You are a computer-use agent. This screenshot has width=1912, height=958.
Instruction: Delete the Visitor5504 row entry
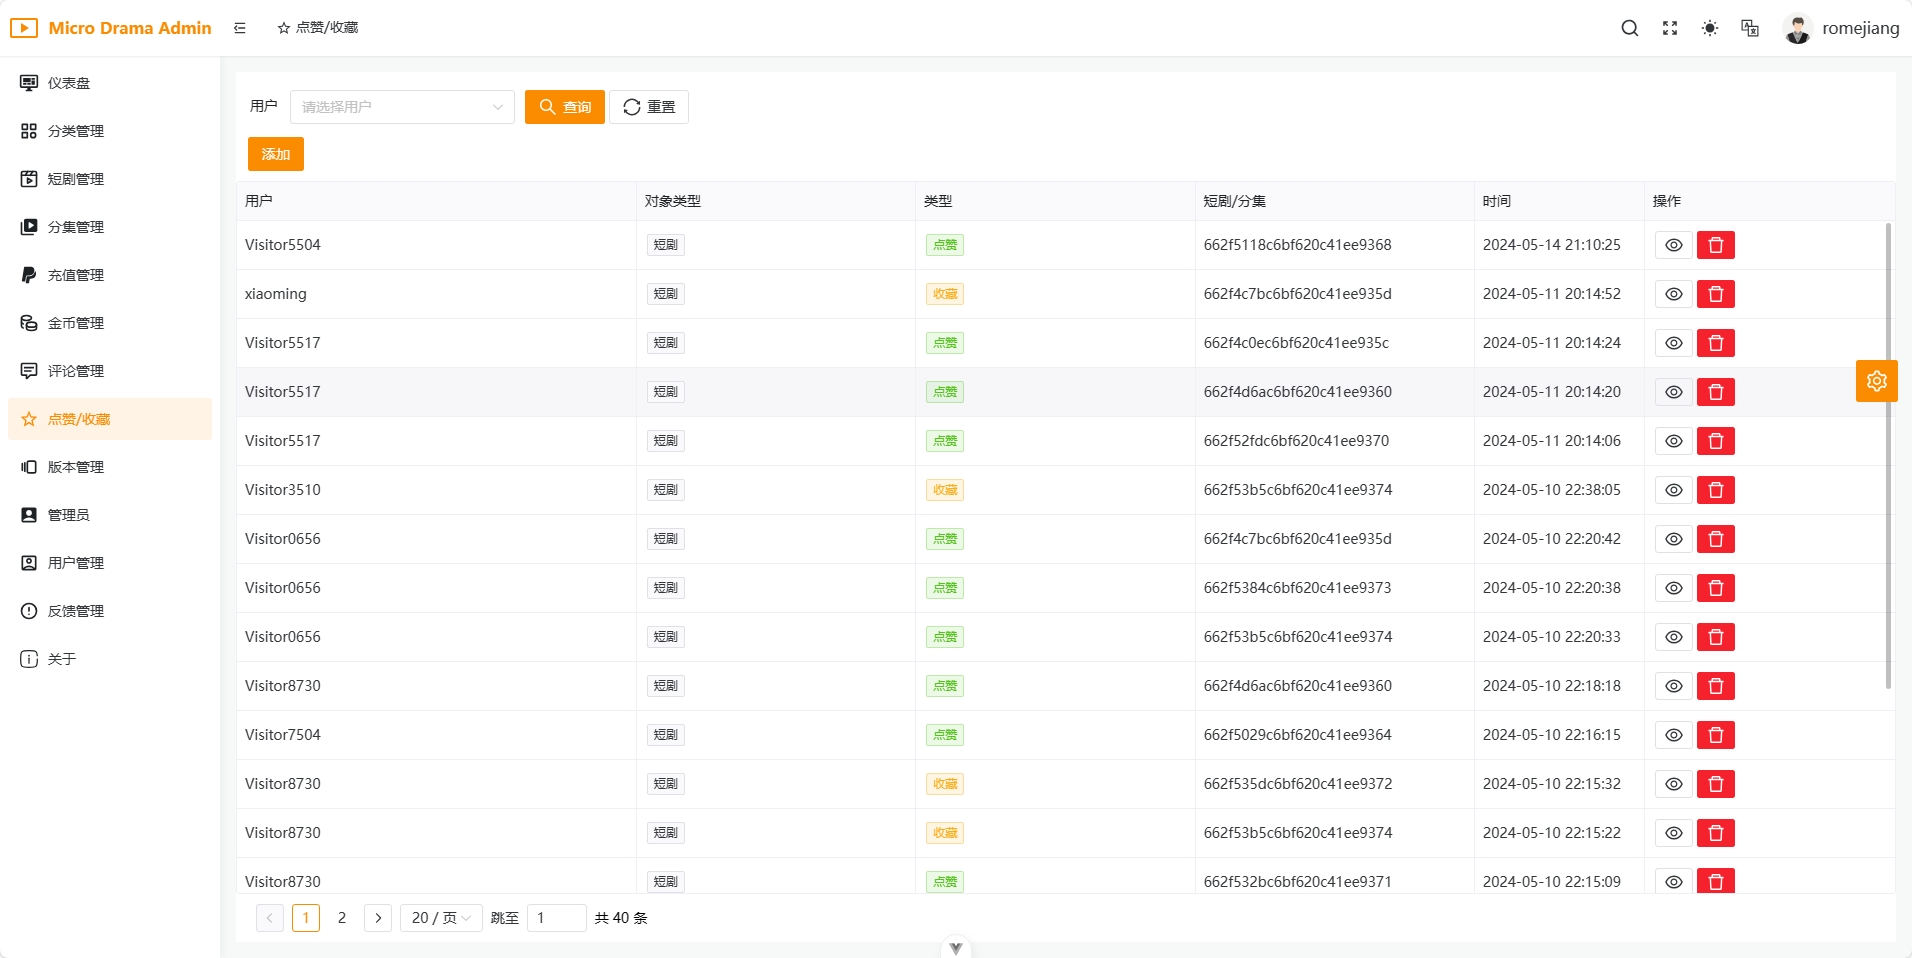coord(1716,245)
